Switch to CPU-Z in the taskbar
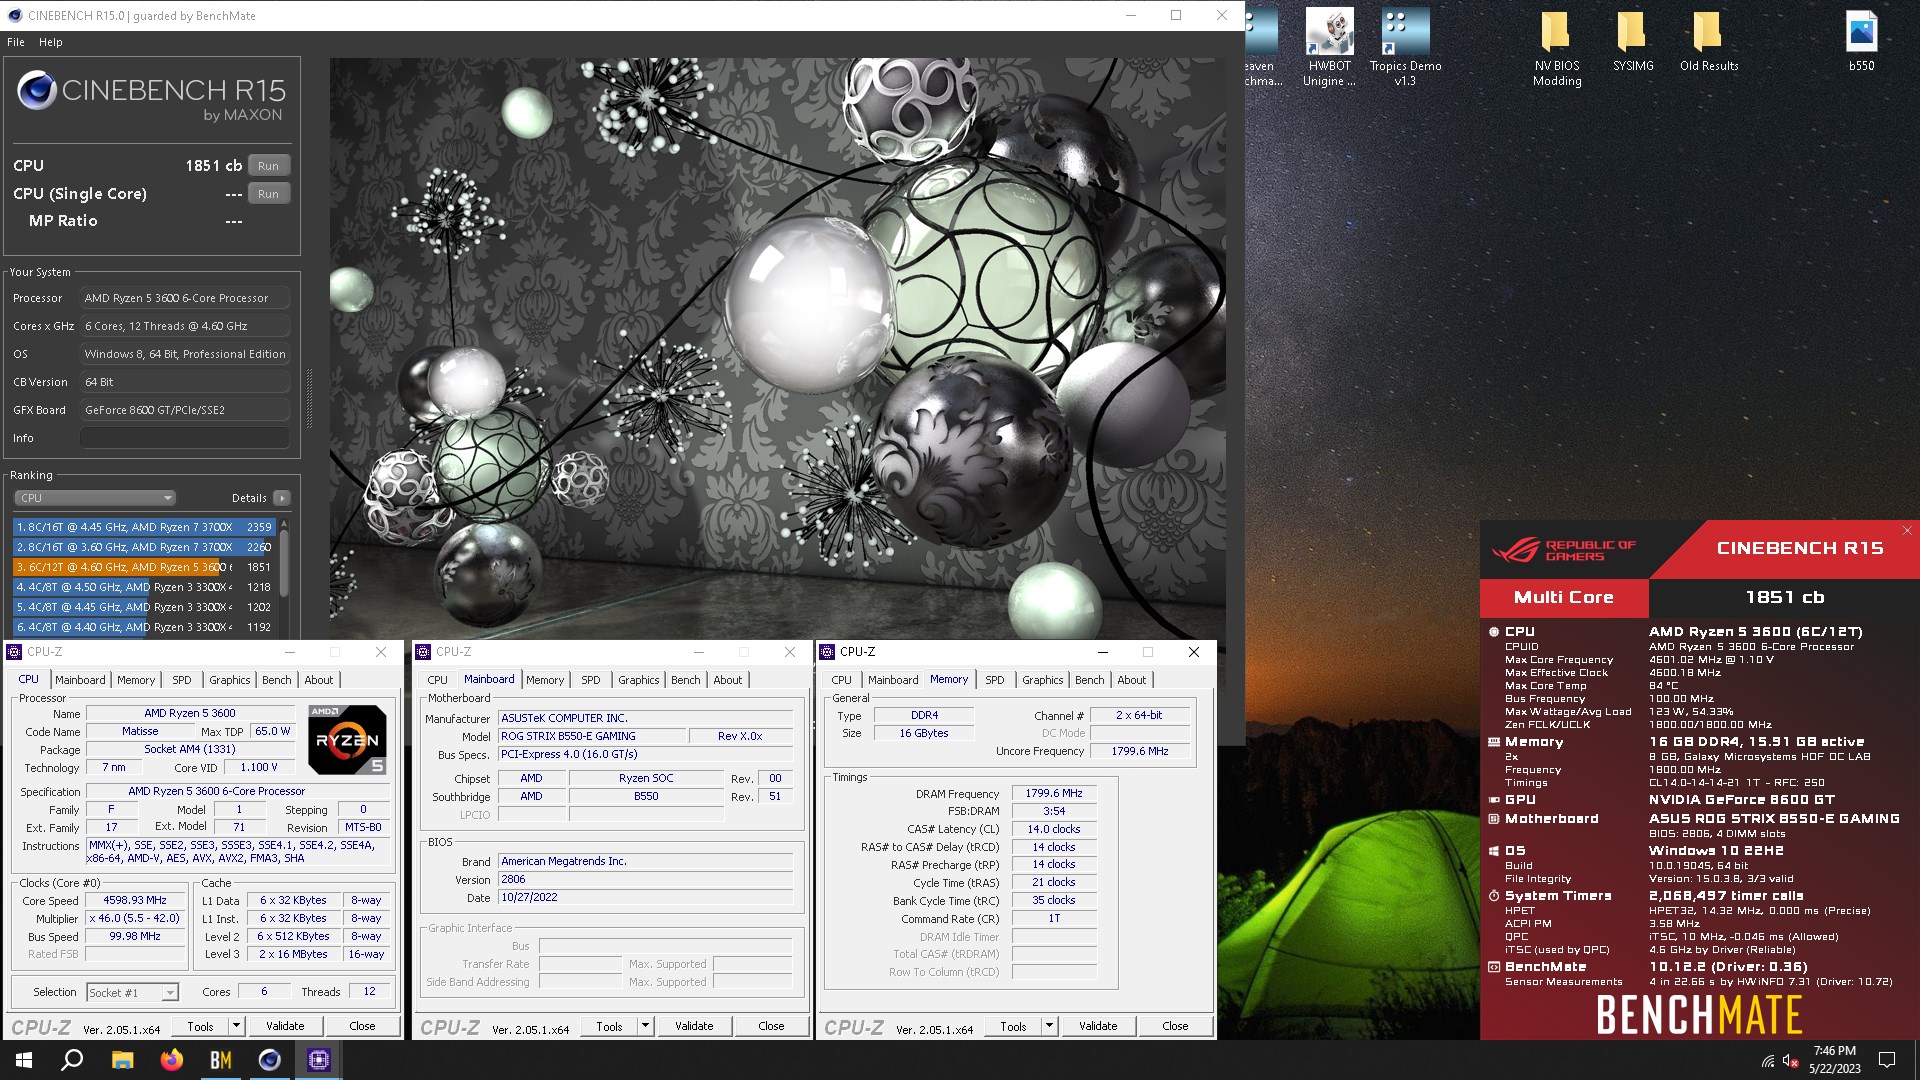1920x1080 pixels. 319,1060
